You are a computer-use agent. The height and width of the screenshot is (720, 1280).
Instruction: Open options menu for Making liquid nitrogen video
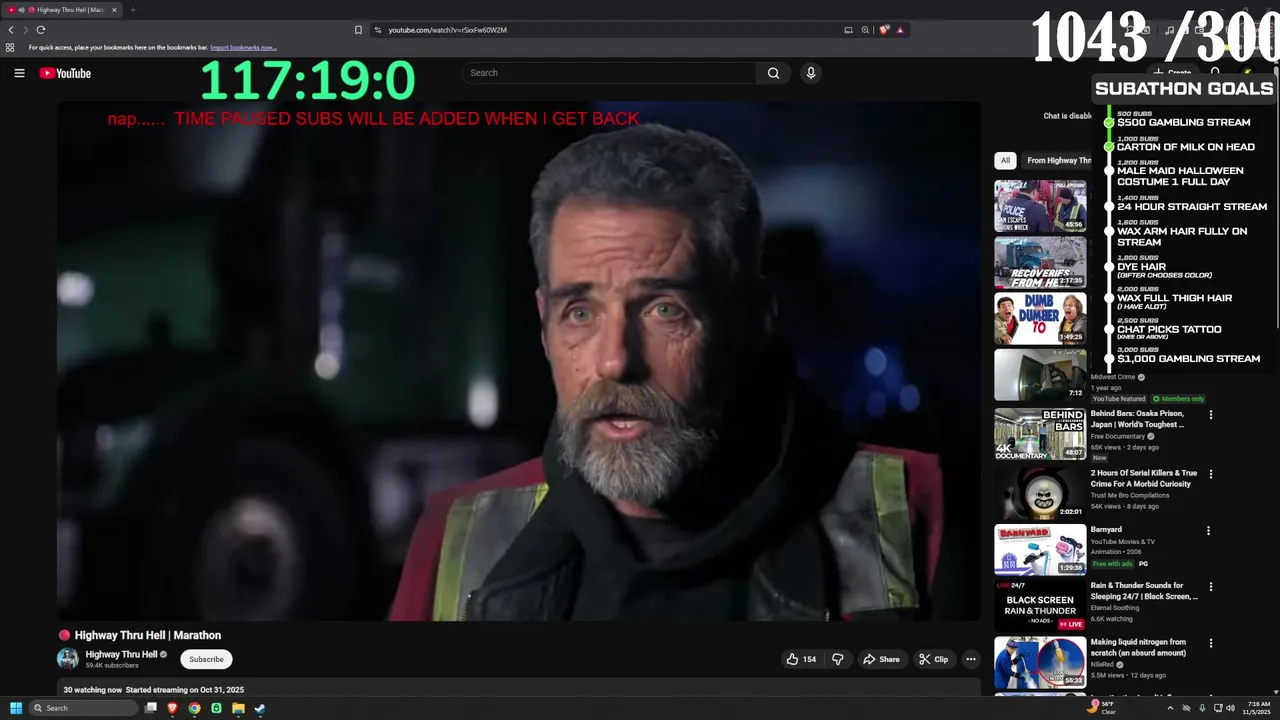click(1210, 643)
